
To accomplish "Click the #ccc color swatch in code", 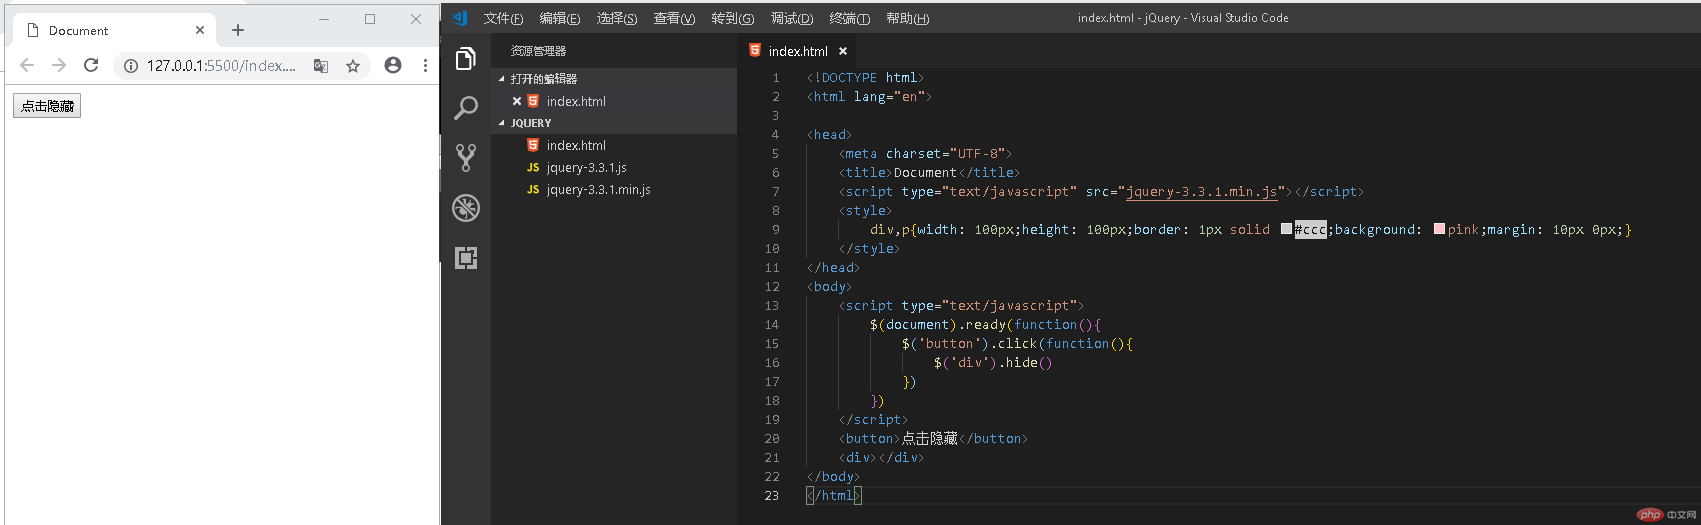I will coord(1286,229).
